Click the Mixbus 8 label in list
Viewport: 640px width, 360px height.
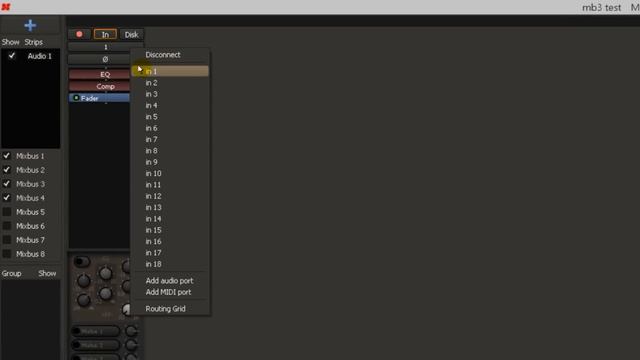pyautogui.click(x=30, y=254)
